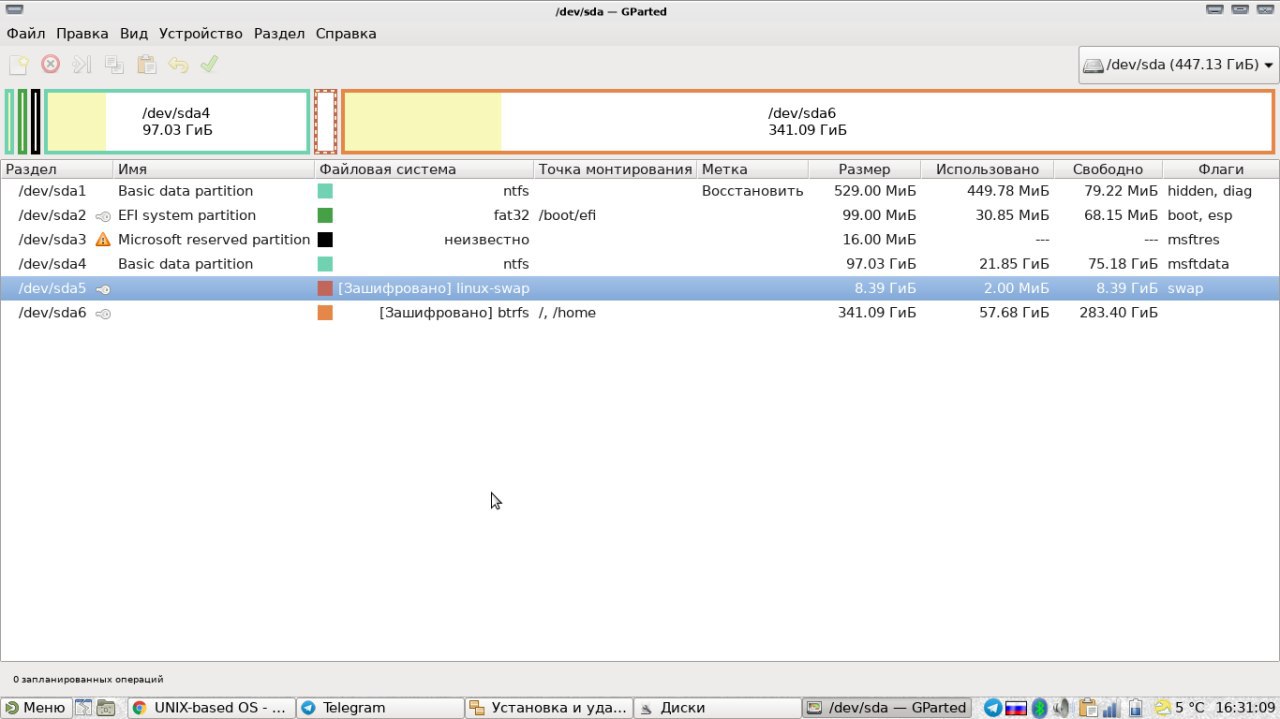Click the clipboard manager tray icon

1088,708
